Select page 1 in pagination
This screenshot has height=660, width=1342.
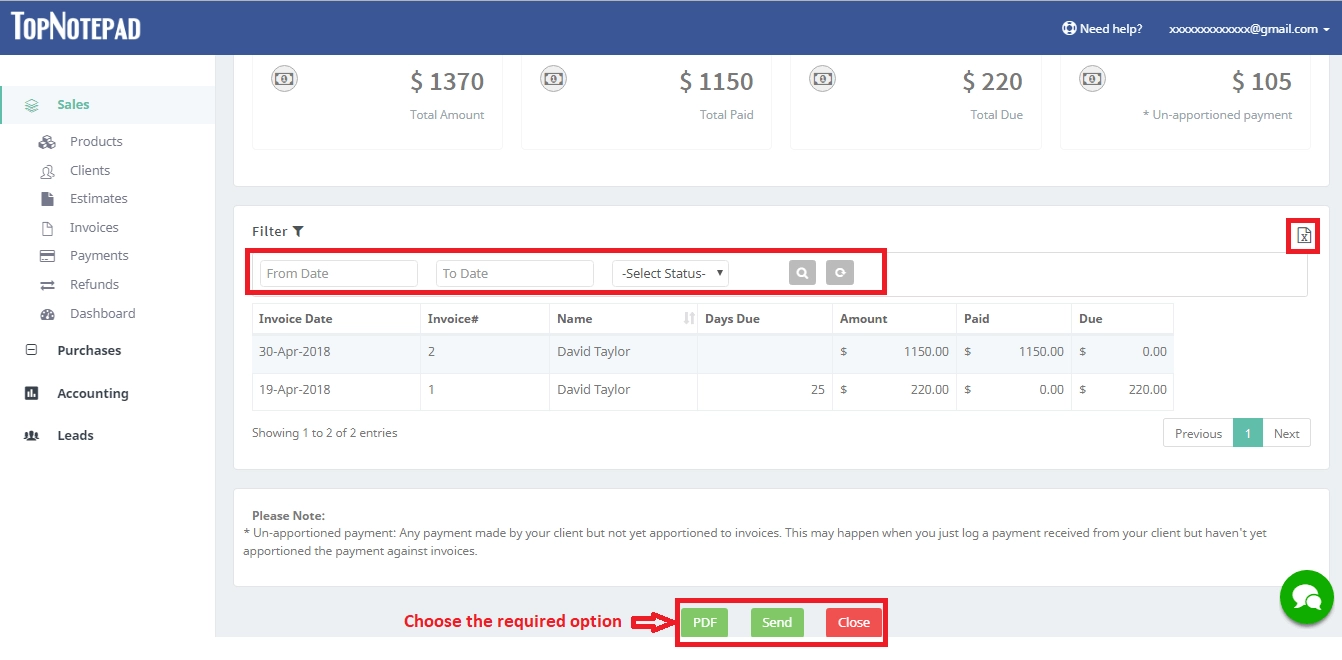coord(1248,432)
